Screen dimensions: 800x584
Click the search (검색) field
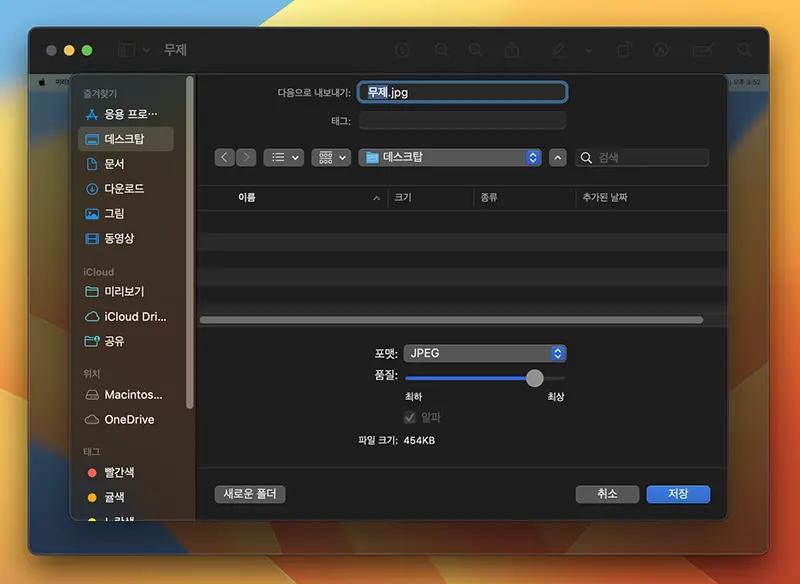click(642, 158)
